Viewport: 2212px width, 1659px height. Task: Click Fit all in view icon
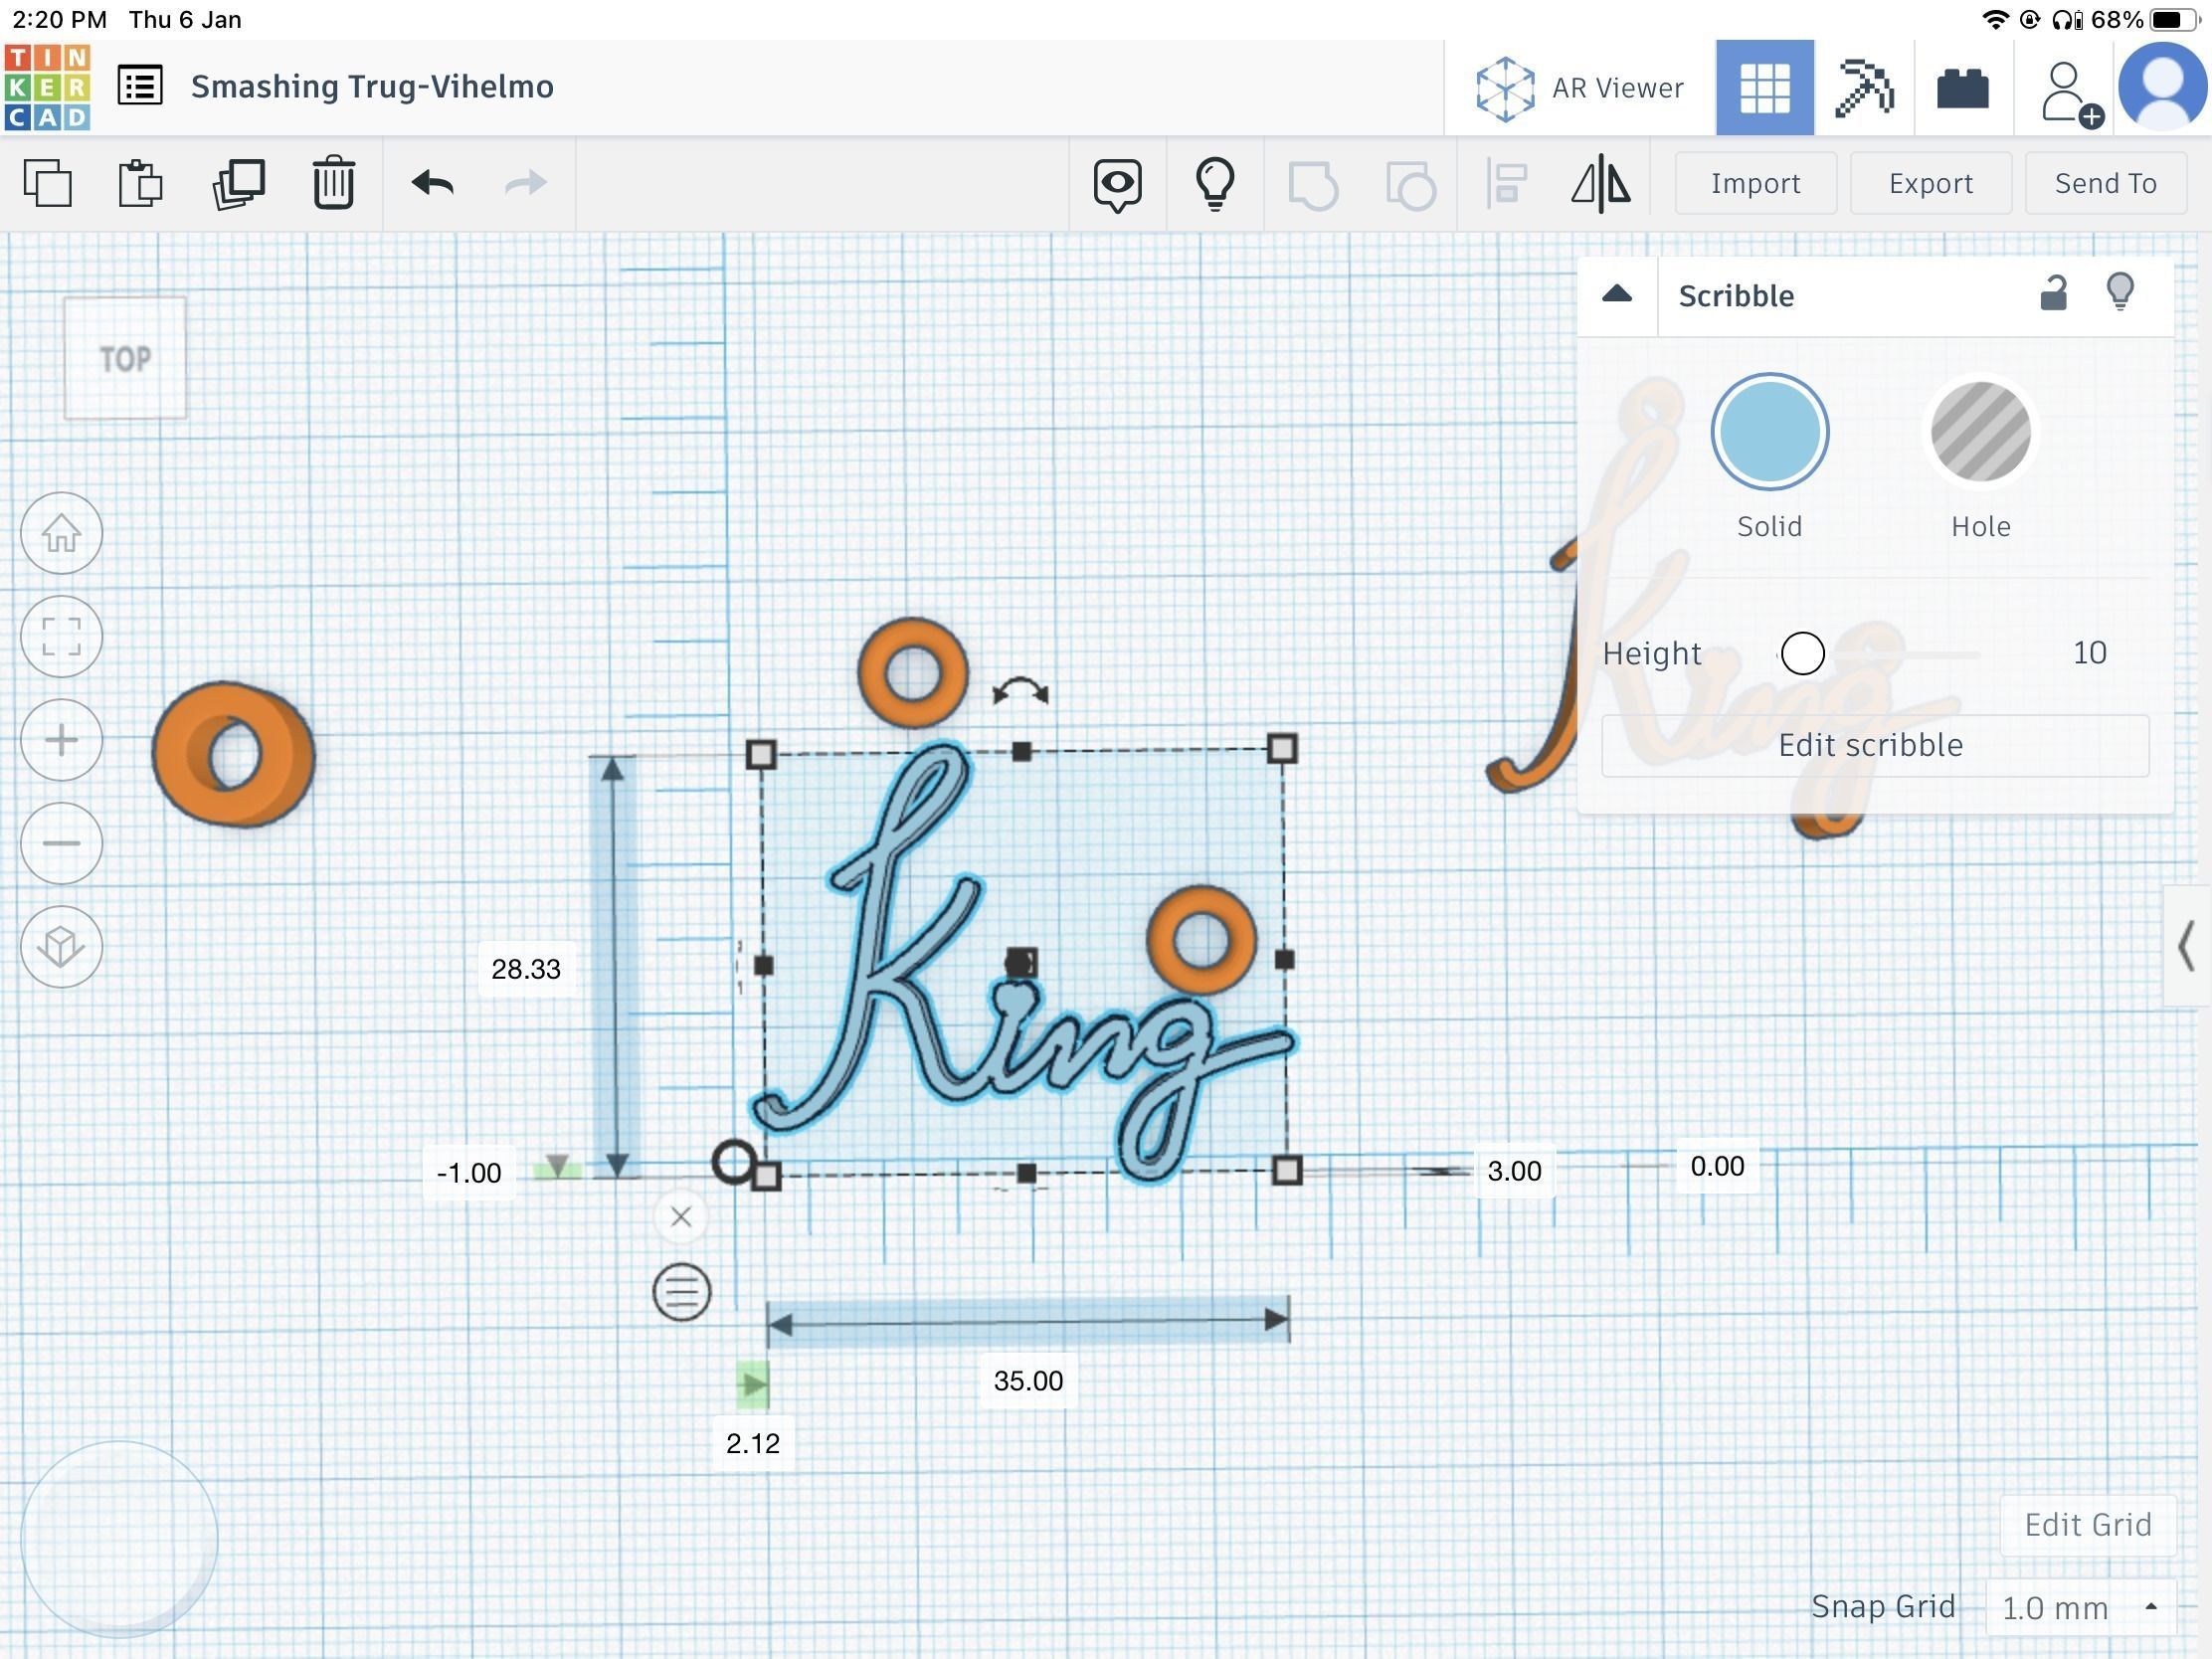(61, 636)
